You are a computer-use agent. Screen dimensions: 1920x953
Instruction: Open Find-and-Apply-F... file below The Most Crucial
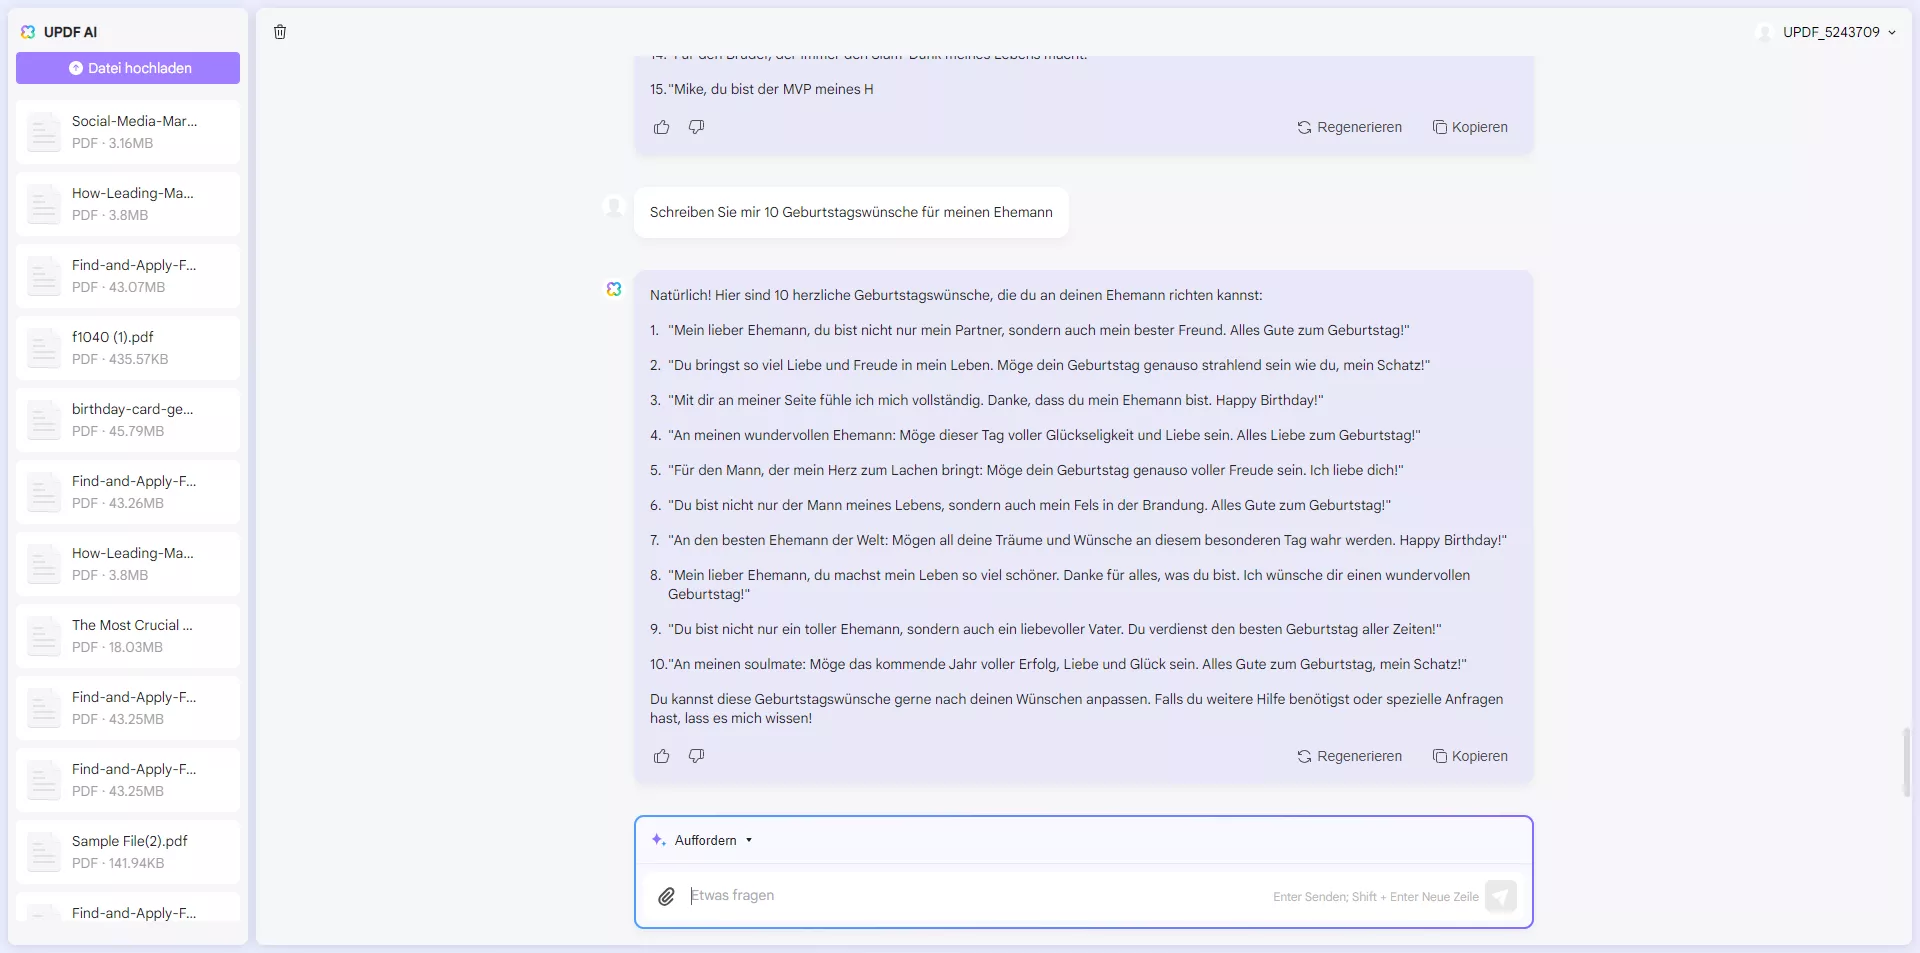[128, 708]
